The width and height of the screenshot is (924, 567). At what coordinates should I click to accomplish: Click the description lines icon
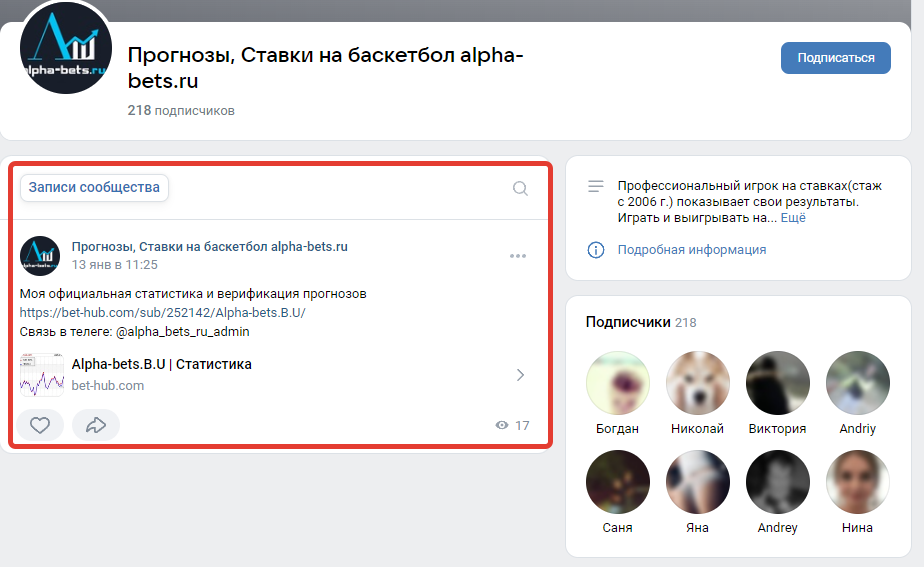[596, 186]
